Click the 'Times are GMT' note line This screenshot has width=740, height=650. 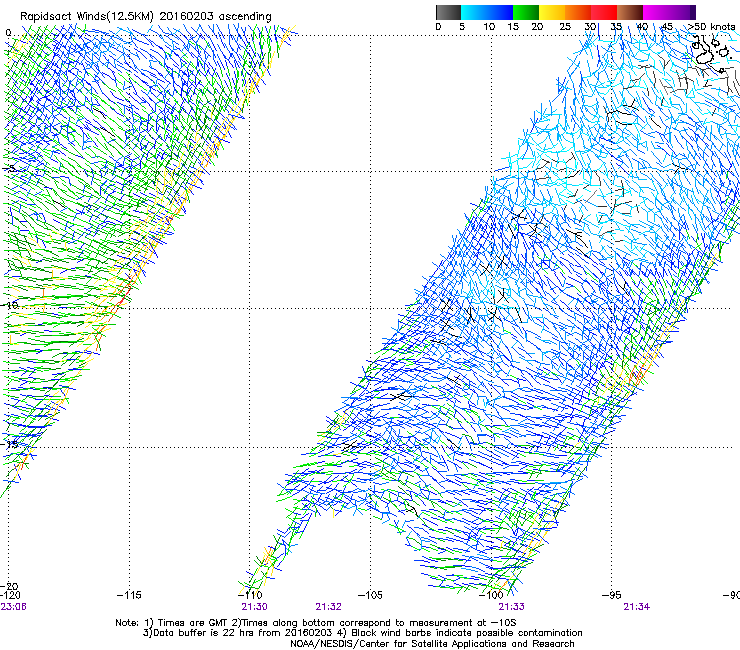316,623
